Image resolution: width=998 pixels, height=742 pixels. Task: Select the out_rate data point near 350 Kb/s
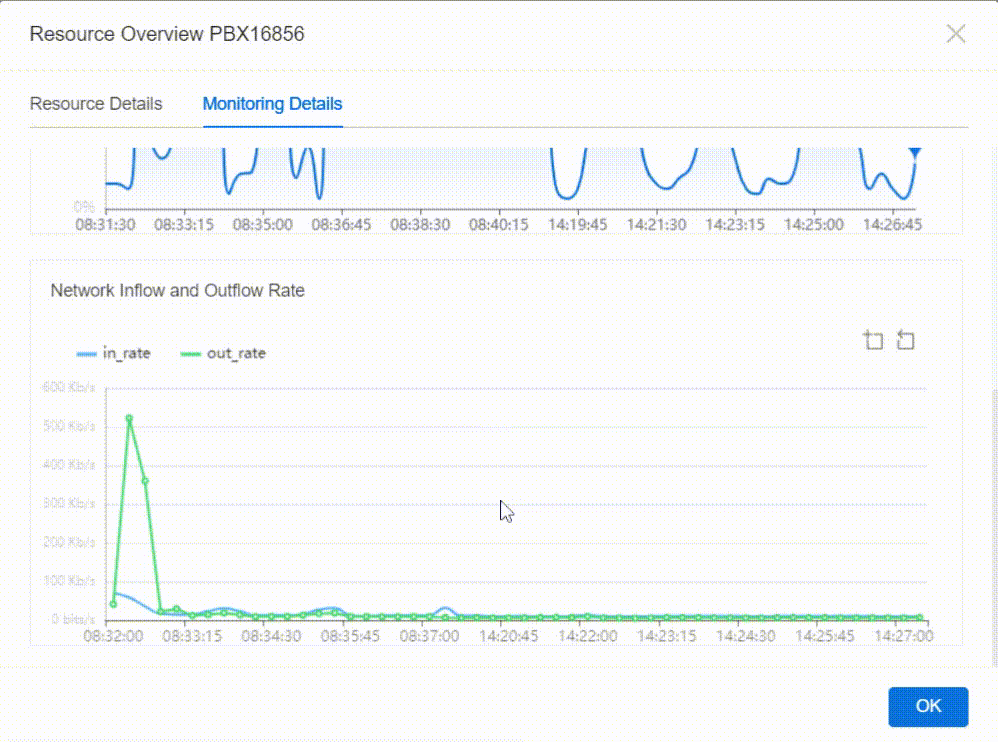pos(145,481)
